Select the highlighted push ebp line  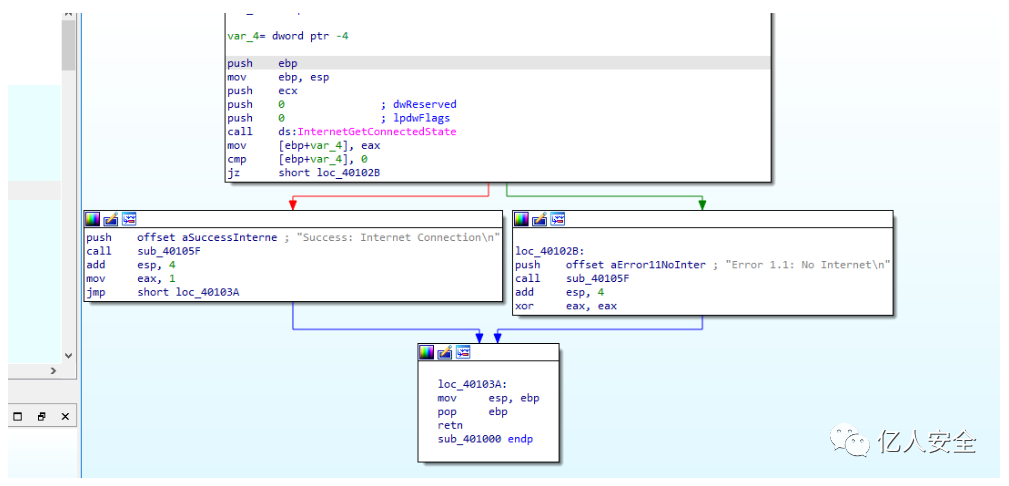click(498, 63)
